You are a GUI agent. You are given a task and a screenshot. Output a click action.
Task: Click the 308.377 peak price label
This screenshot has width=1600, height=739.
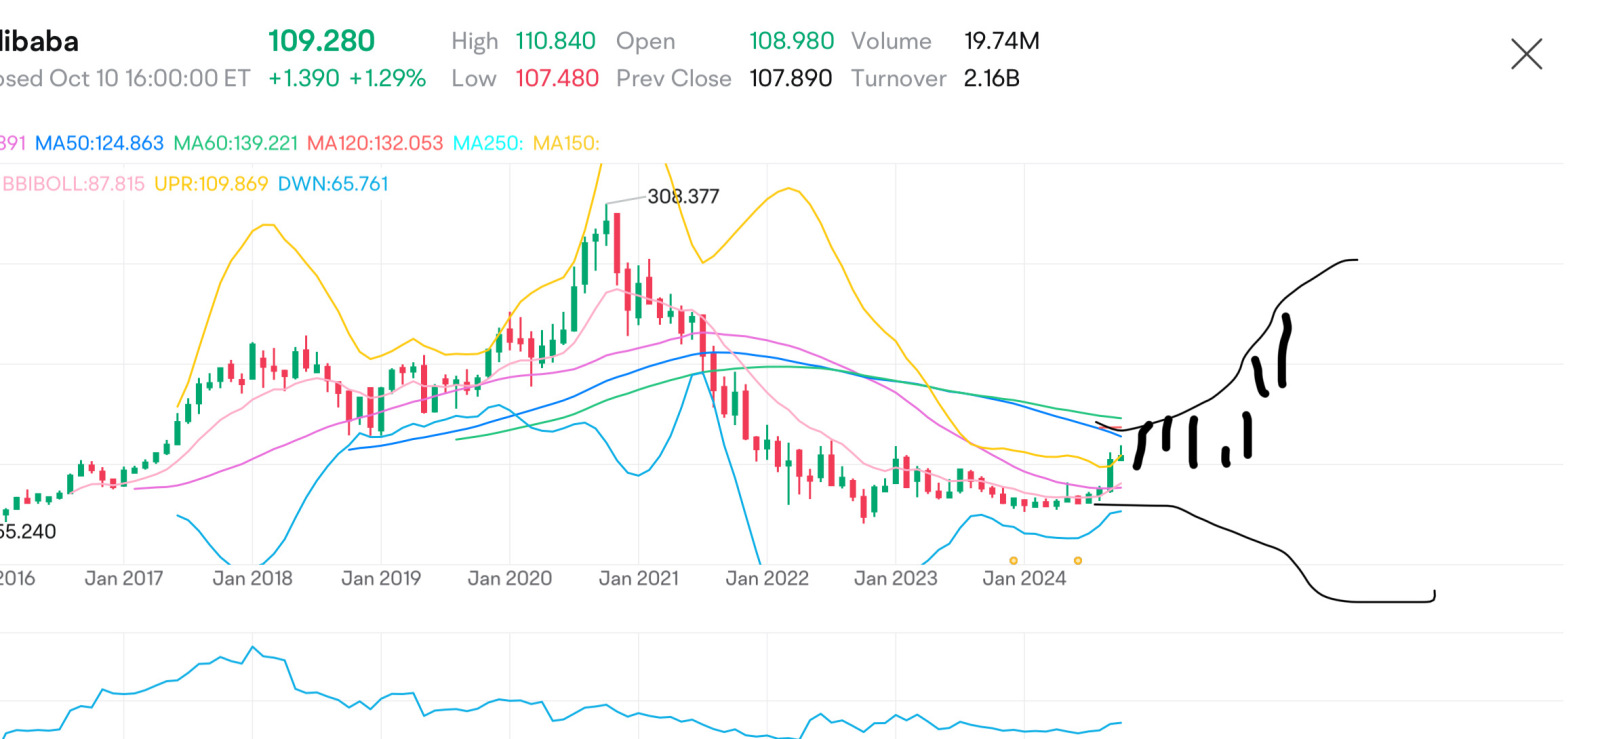pos(683,197)
